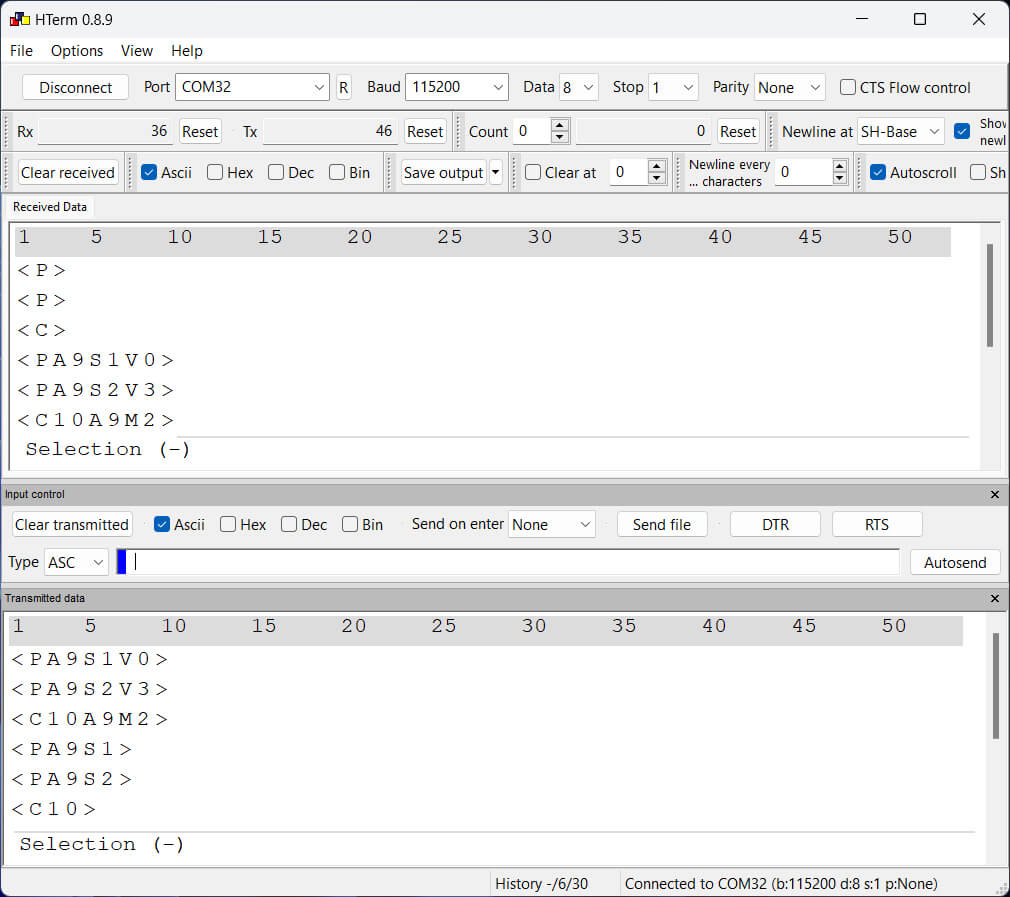Increase the Count spinner value

tap(560, 126)
